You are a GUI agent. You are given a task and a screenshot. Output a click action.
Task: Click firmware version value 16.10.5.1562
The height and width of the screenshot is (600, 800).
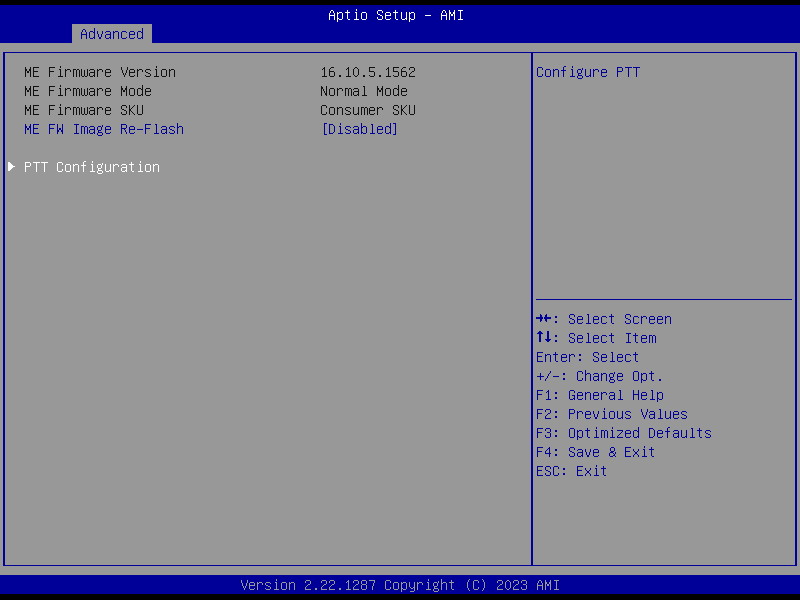(x=368, y=72)
